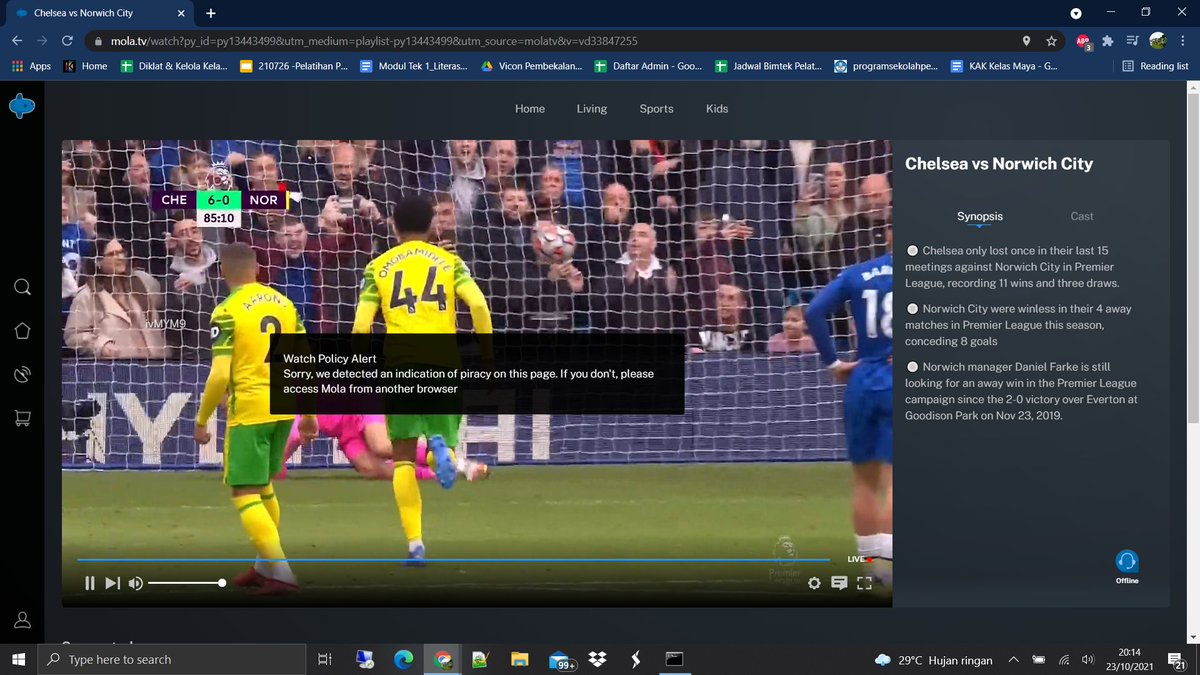Open Living section in Mola navigation
Viewport: 1200px width, 675px height.
click(592, 109)
